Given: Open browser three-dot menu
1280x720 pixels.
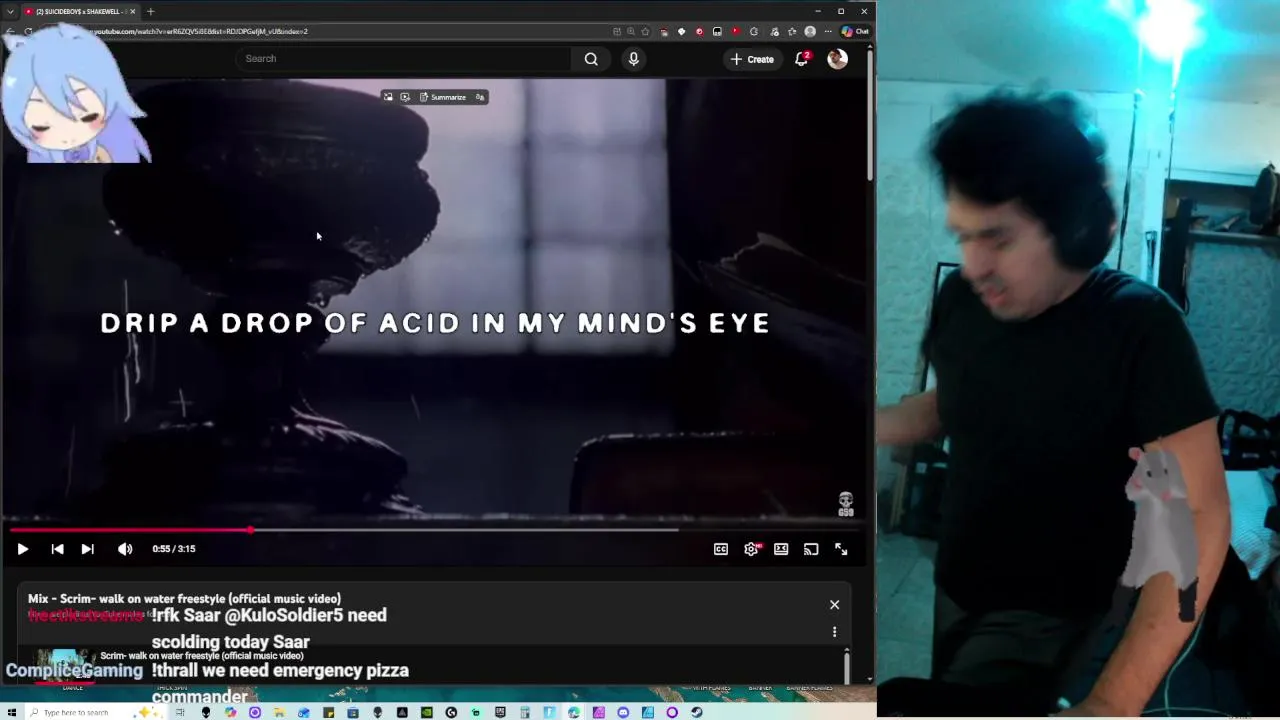Looking at the screenshot, I should 827,31.
